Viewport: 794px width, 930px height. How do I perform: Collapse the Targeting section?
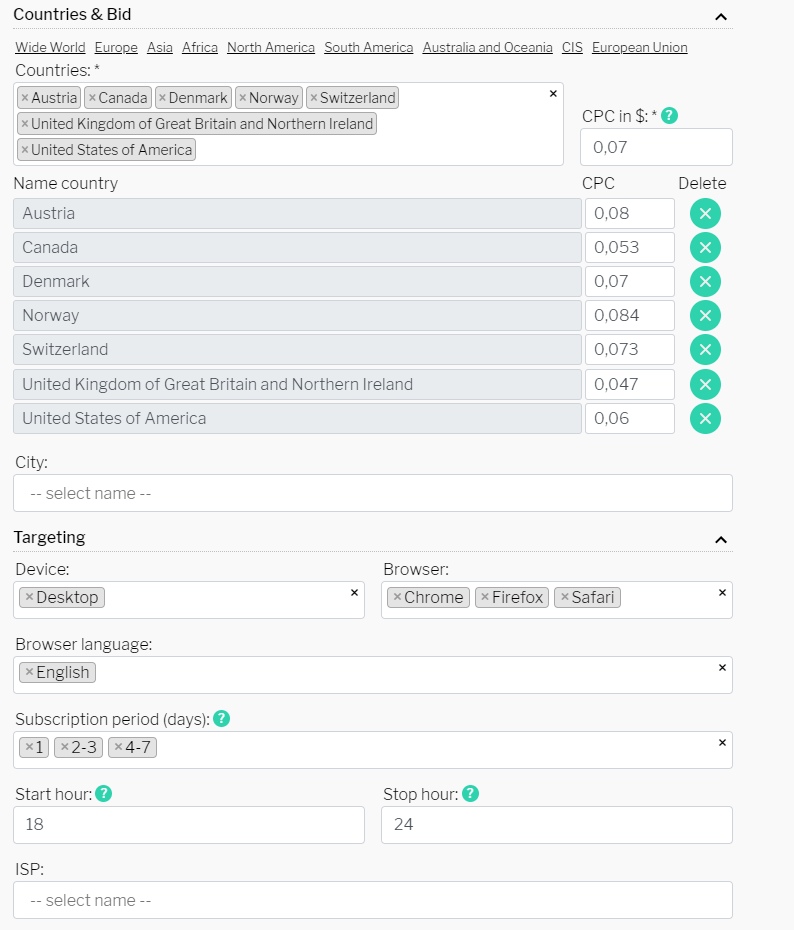coord(721,540)
